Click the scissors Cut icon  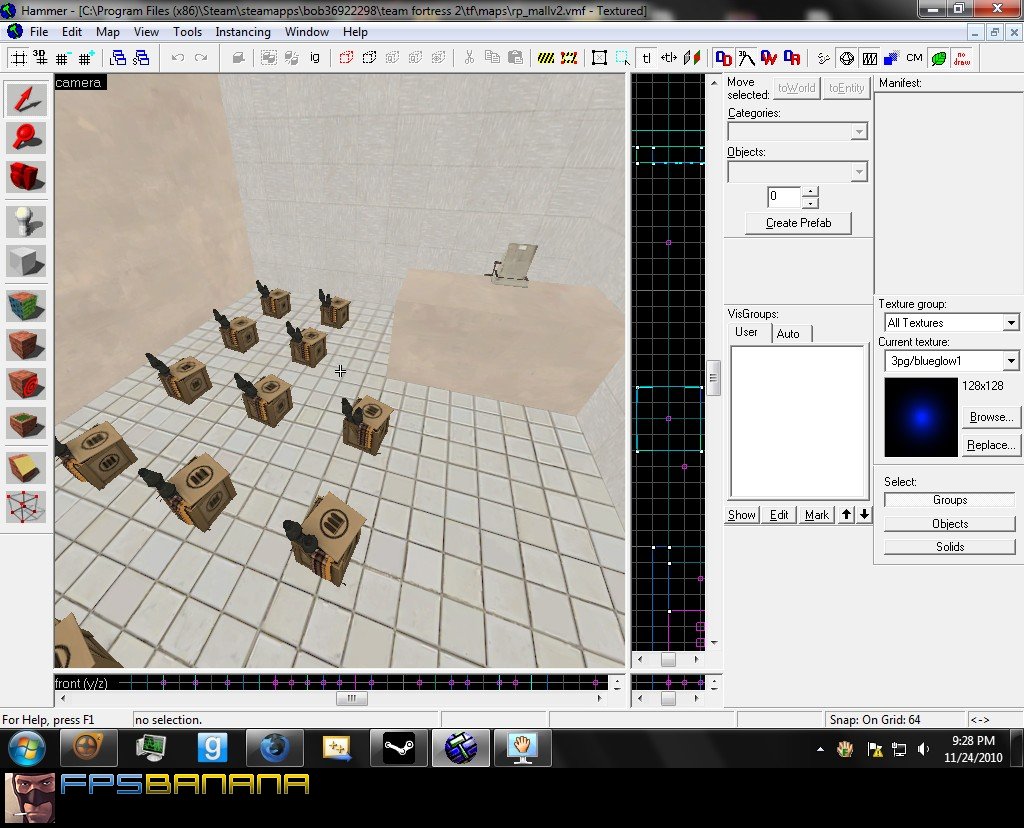(469, 58)
